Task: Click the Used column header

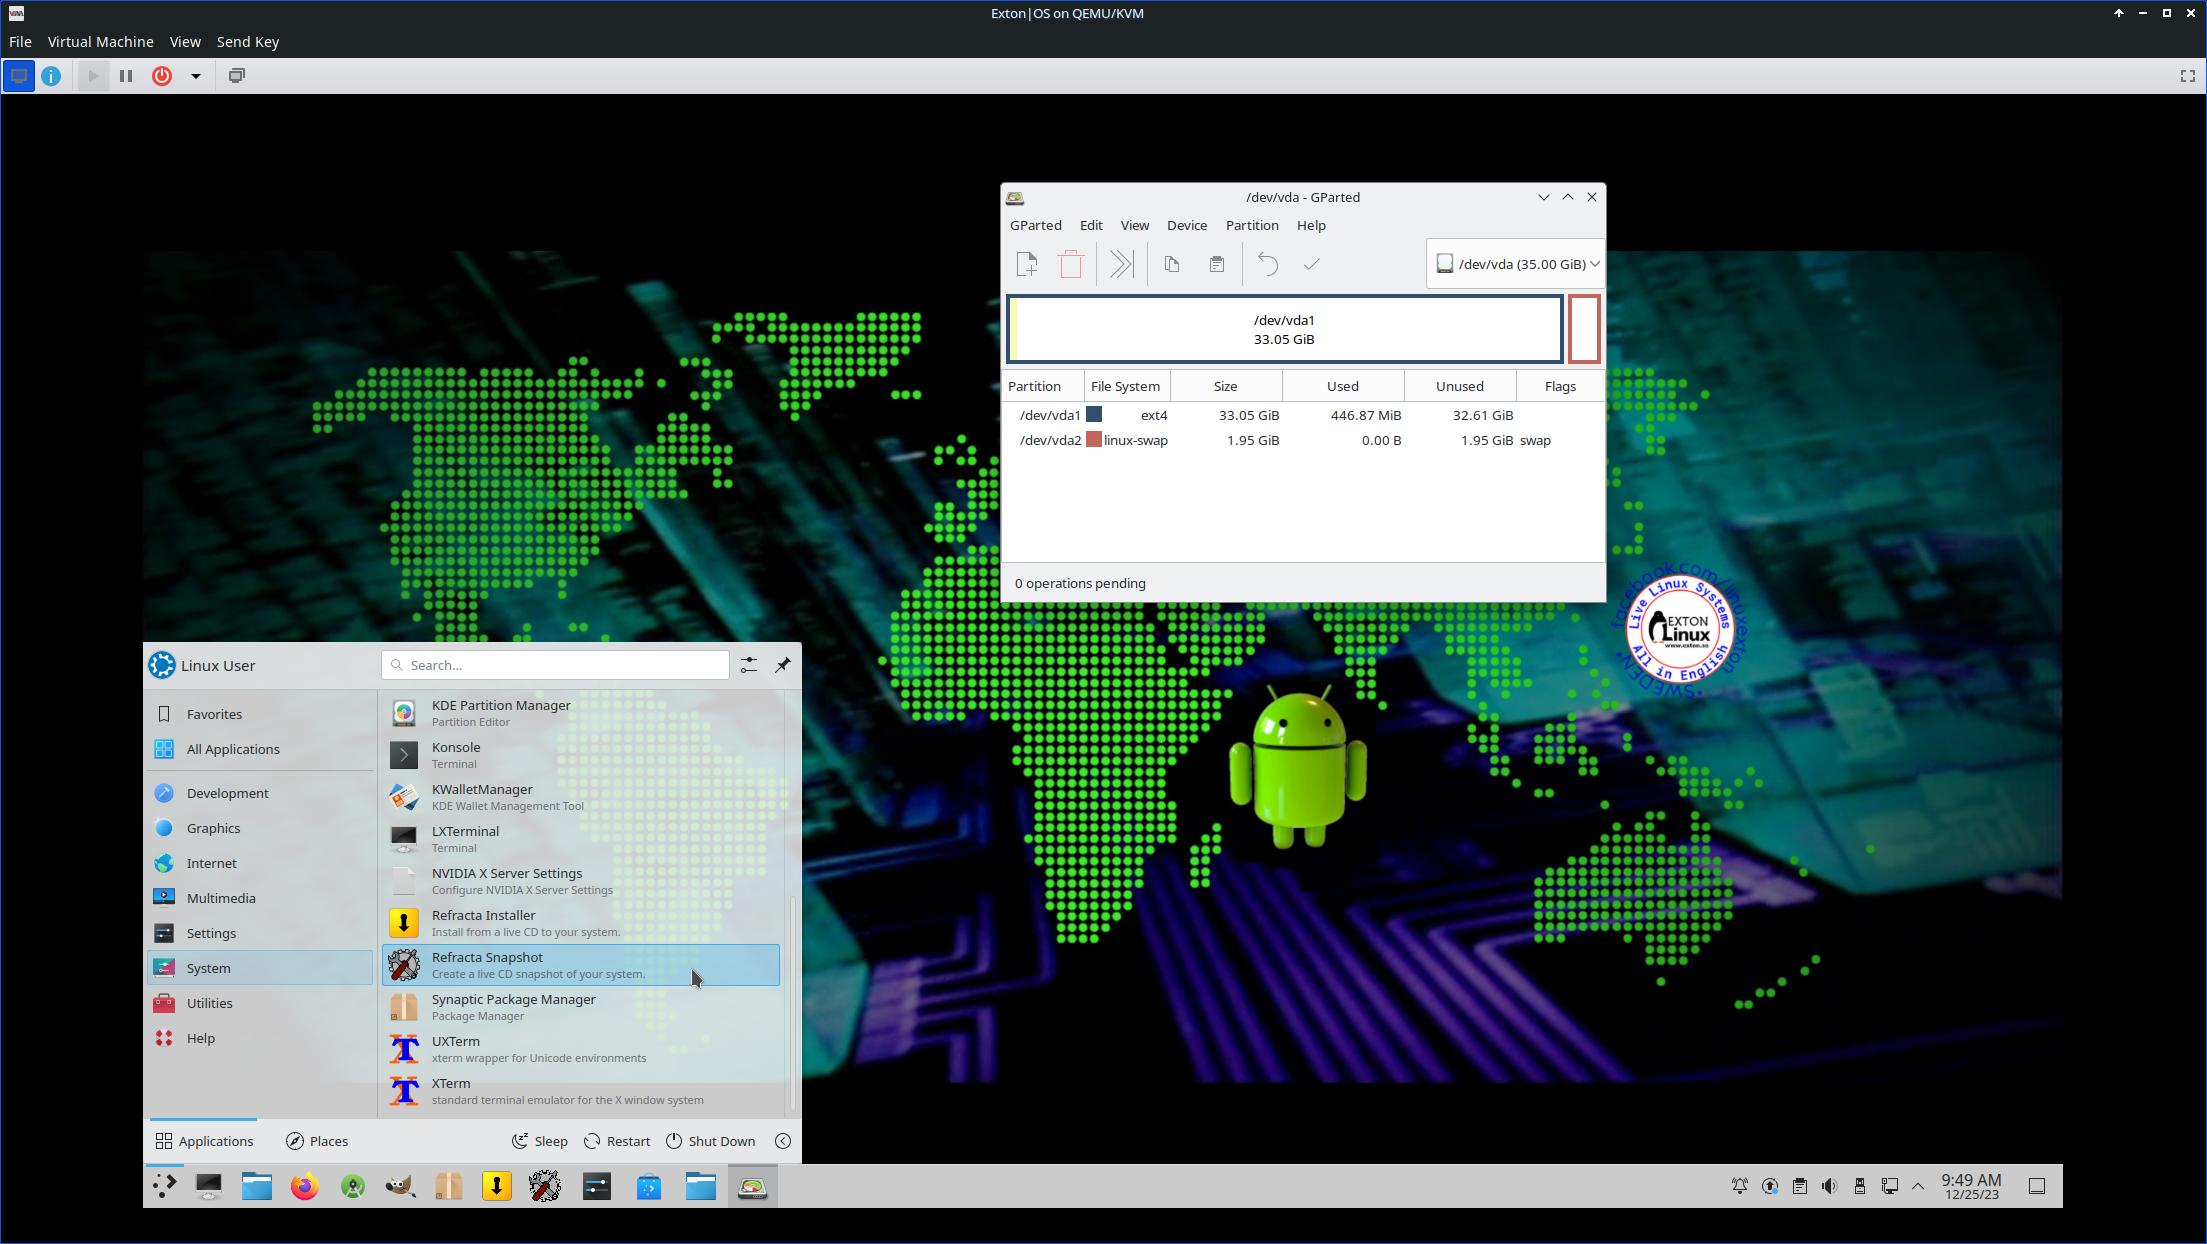Action: point(1343,386)
